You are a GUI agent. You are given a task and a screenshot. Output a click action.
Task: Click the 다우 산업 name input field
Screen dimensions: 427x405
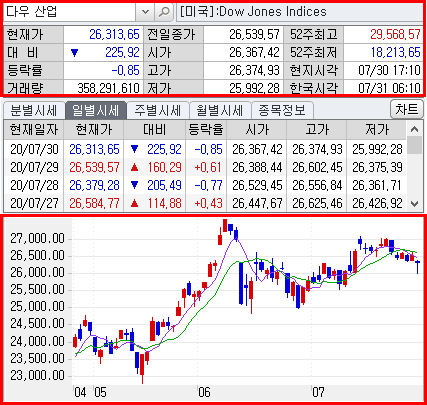(70, 12)
